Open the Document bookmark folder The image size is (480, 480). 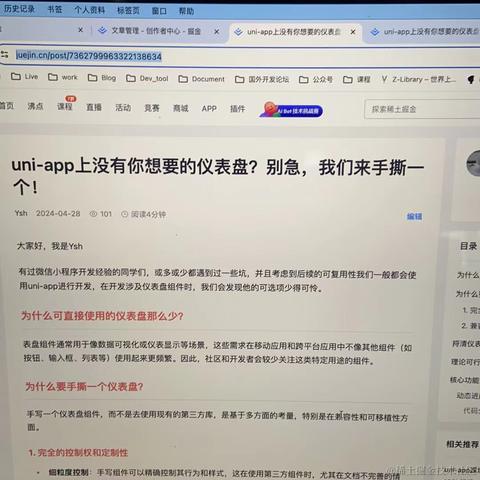[201, 79]
